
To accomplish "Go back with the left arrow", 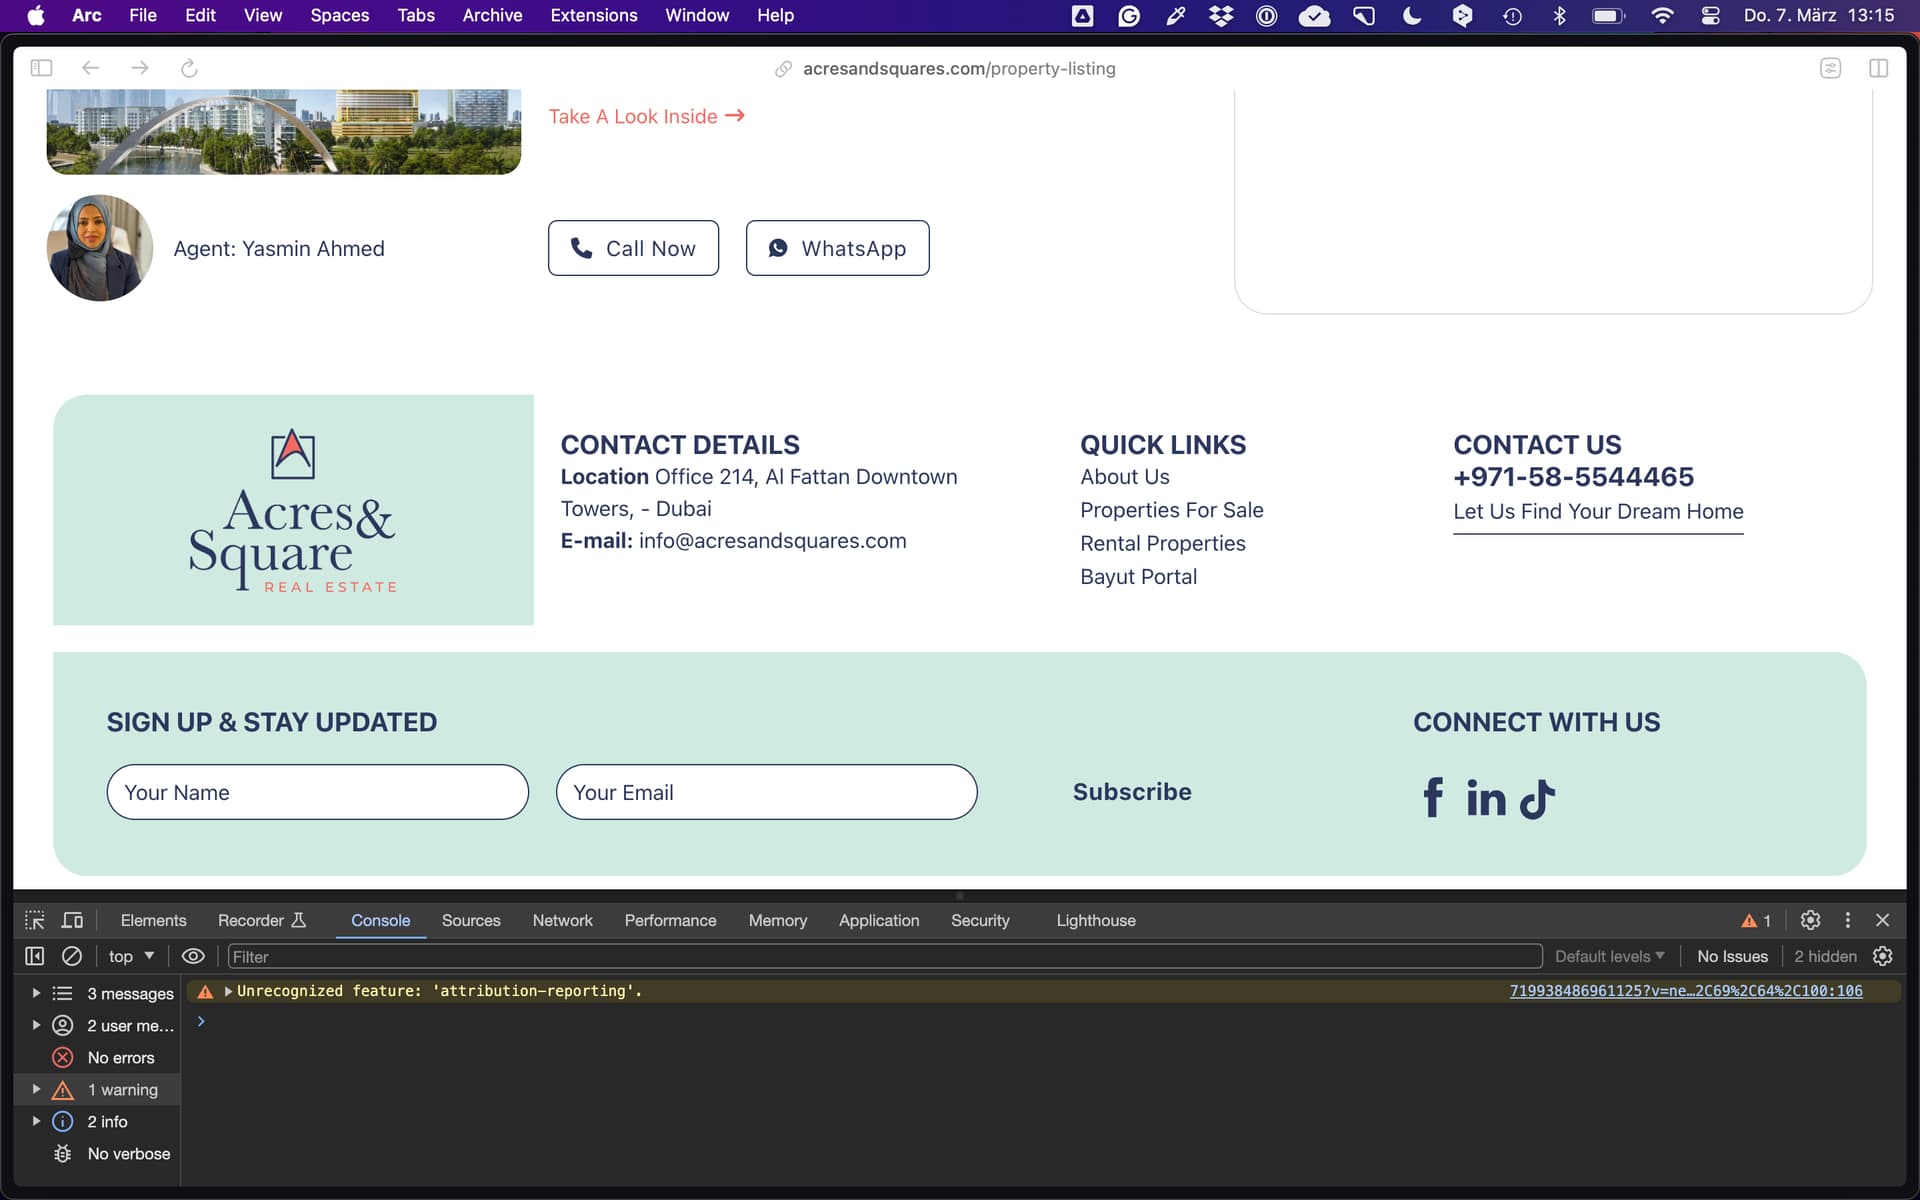I will point(90,68).
